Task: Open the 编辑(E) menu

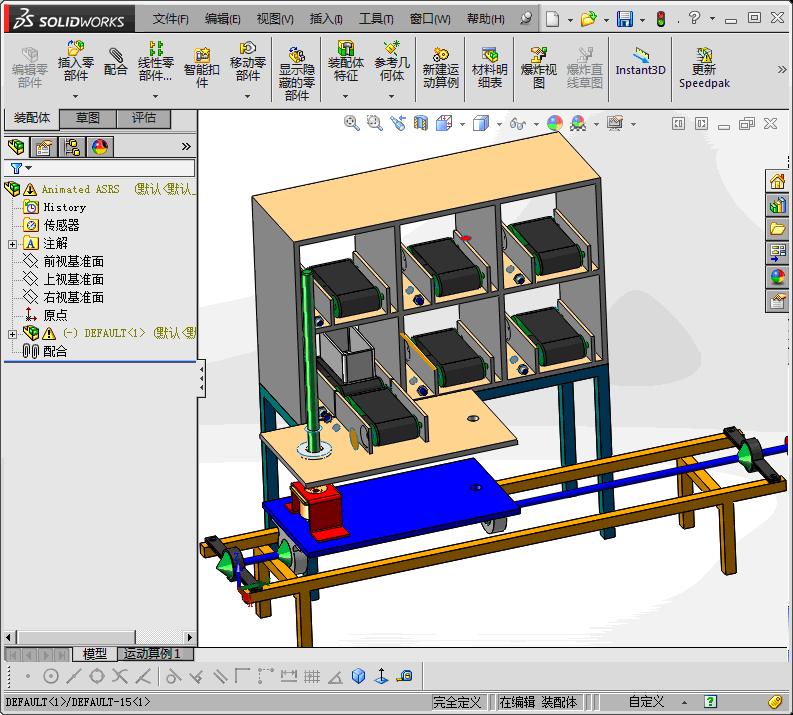Action: [x=223, y=19]
